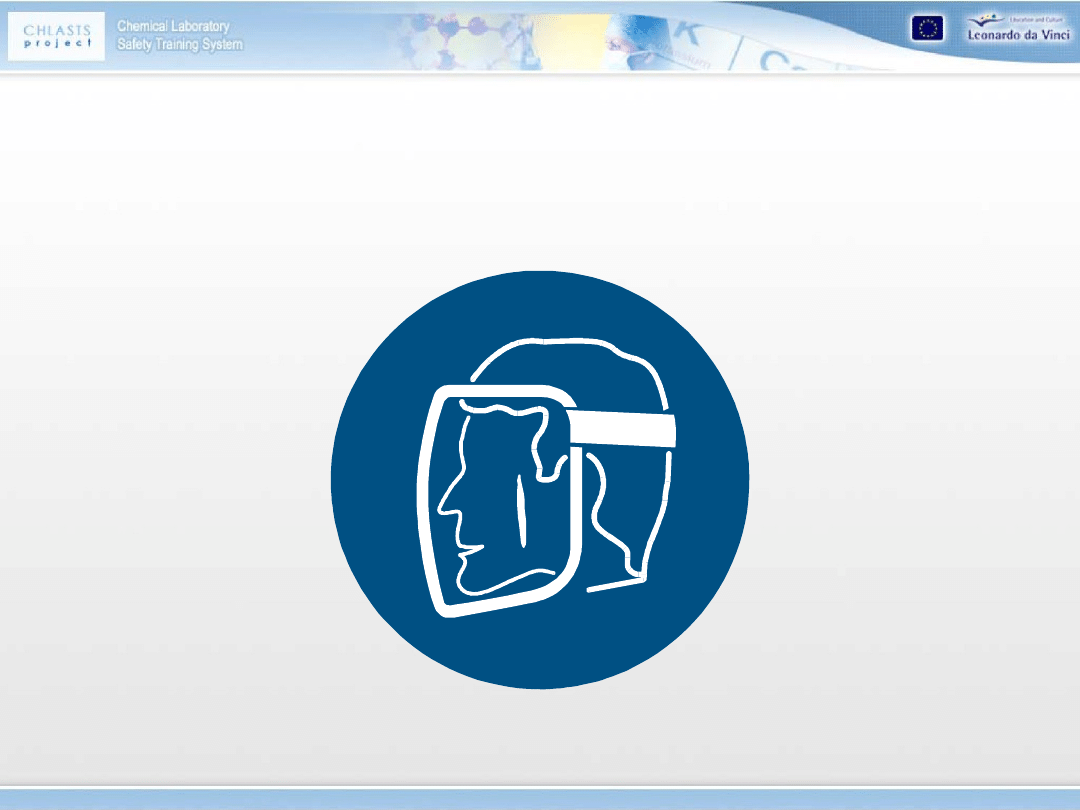The width and height of the screenshot is (1080, 810).
Task: Click the chin of the face profile
Action: (470, 580)
